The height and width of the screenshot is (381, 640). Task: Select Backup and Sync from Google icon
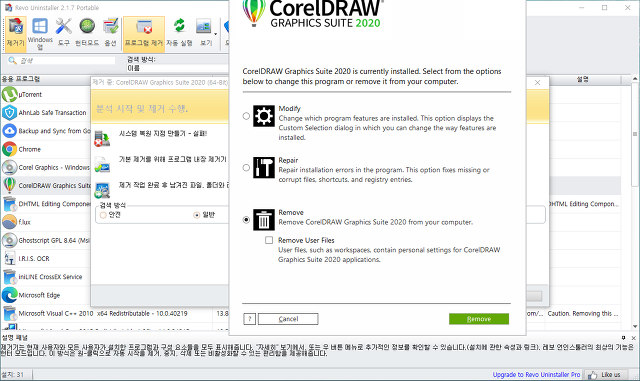pos(9,131)
